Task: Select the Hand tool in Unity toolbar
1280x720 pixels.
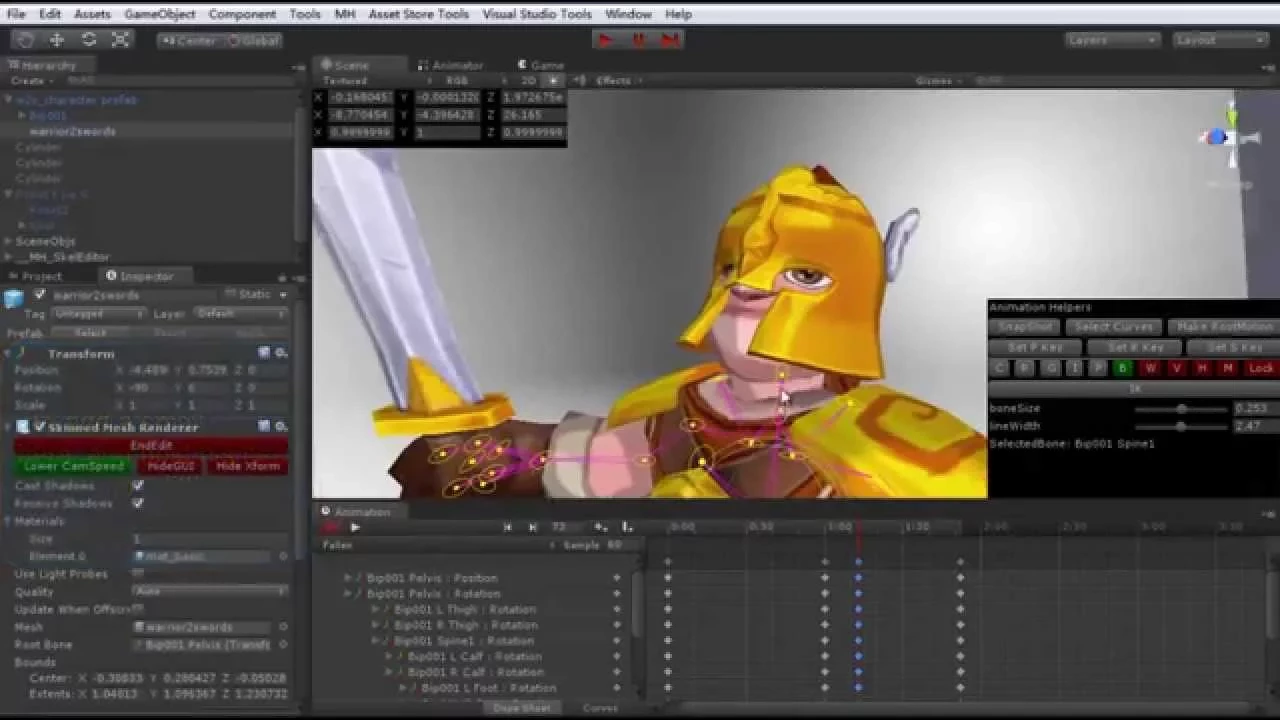Action: [x=26, y=40]
